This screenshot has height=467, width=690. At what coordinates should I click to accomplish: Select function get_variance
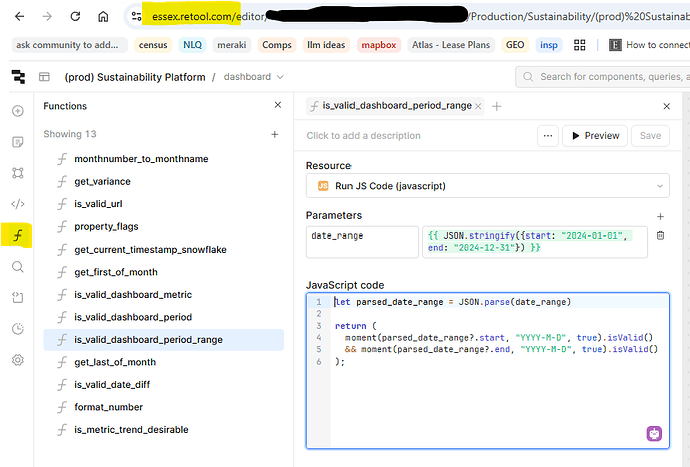[102, 181]
